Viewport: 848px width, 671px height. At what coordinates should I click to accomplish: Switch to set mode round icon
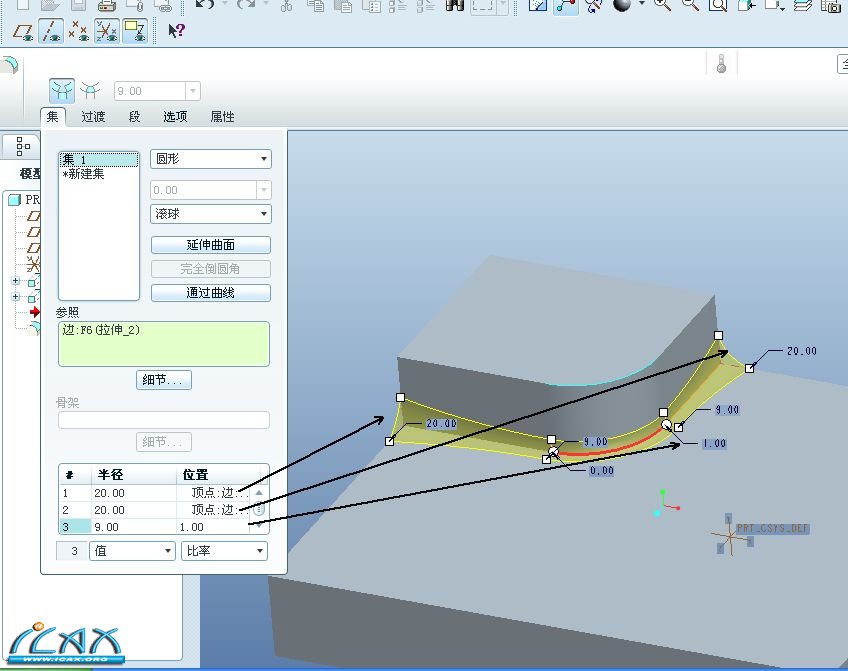click(x=62, y=91)
